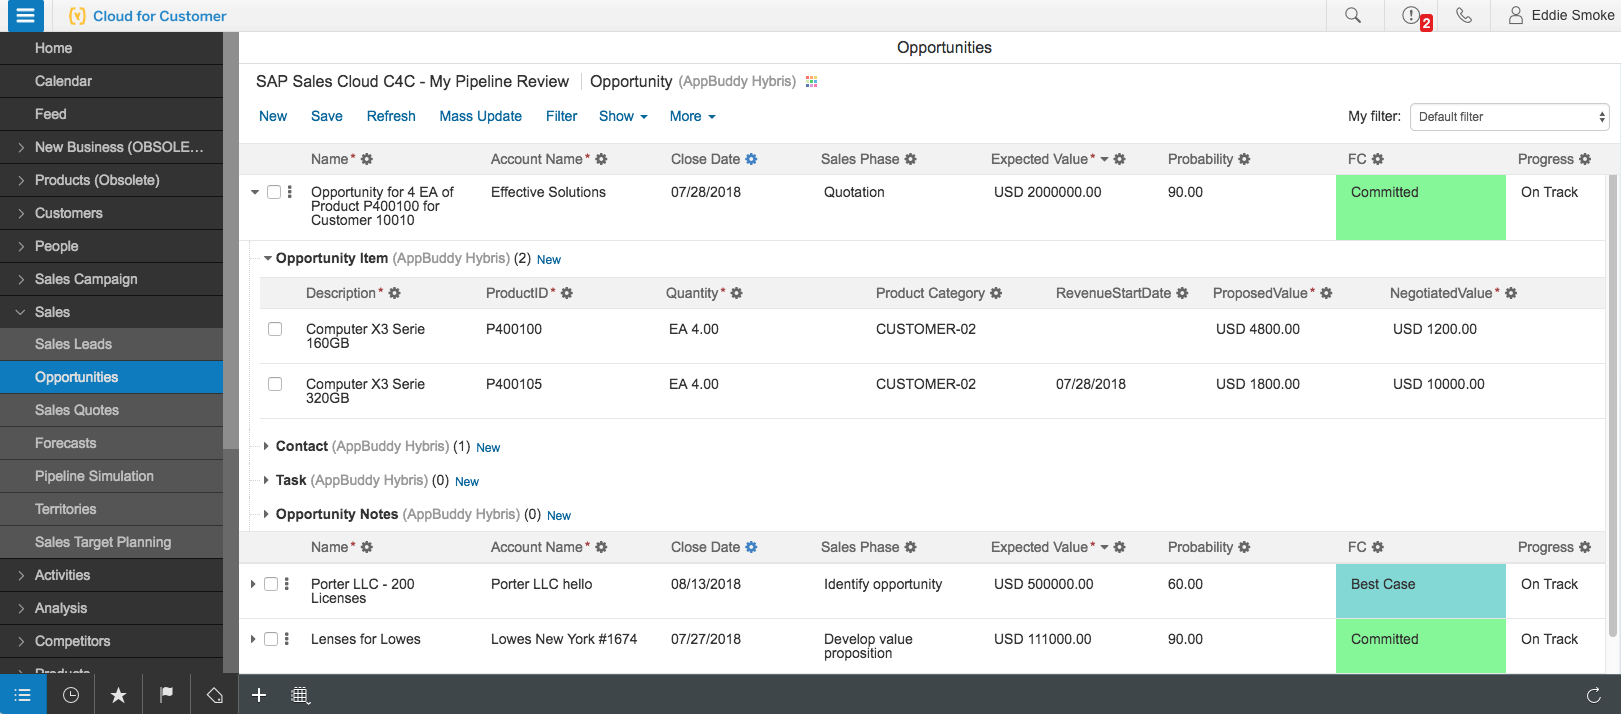Collapse the Opportunity Item section
The image size is (1621, 714).
(268, 258)
